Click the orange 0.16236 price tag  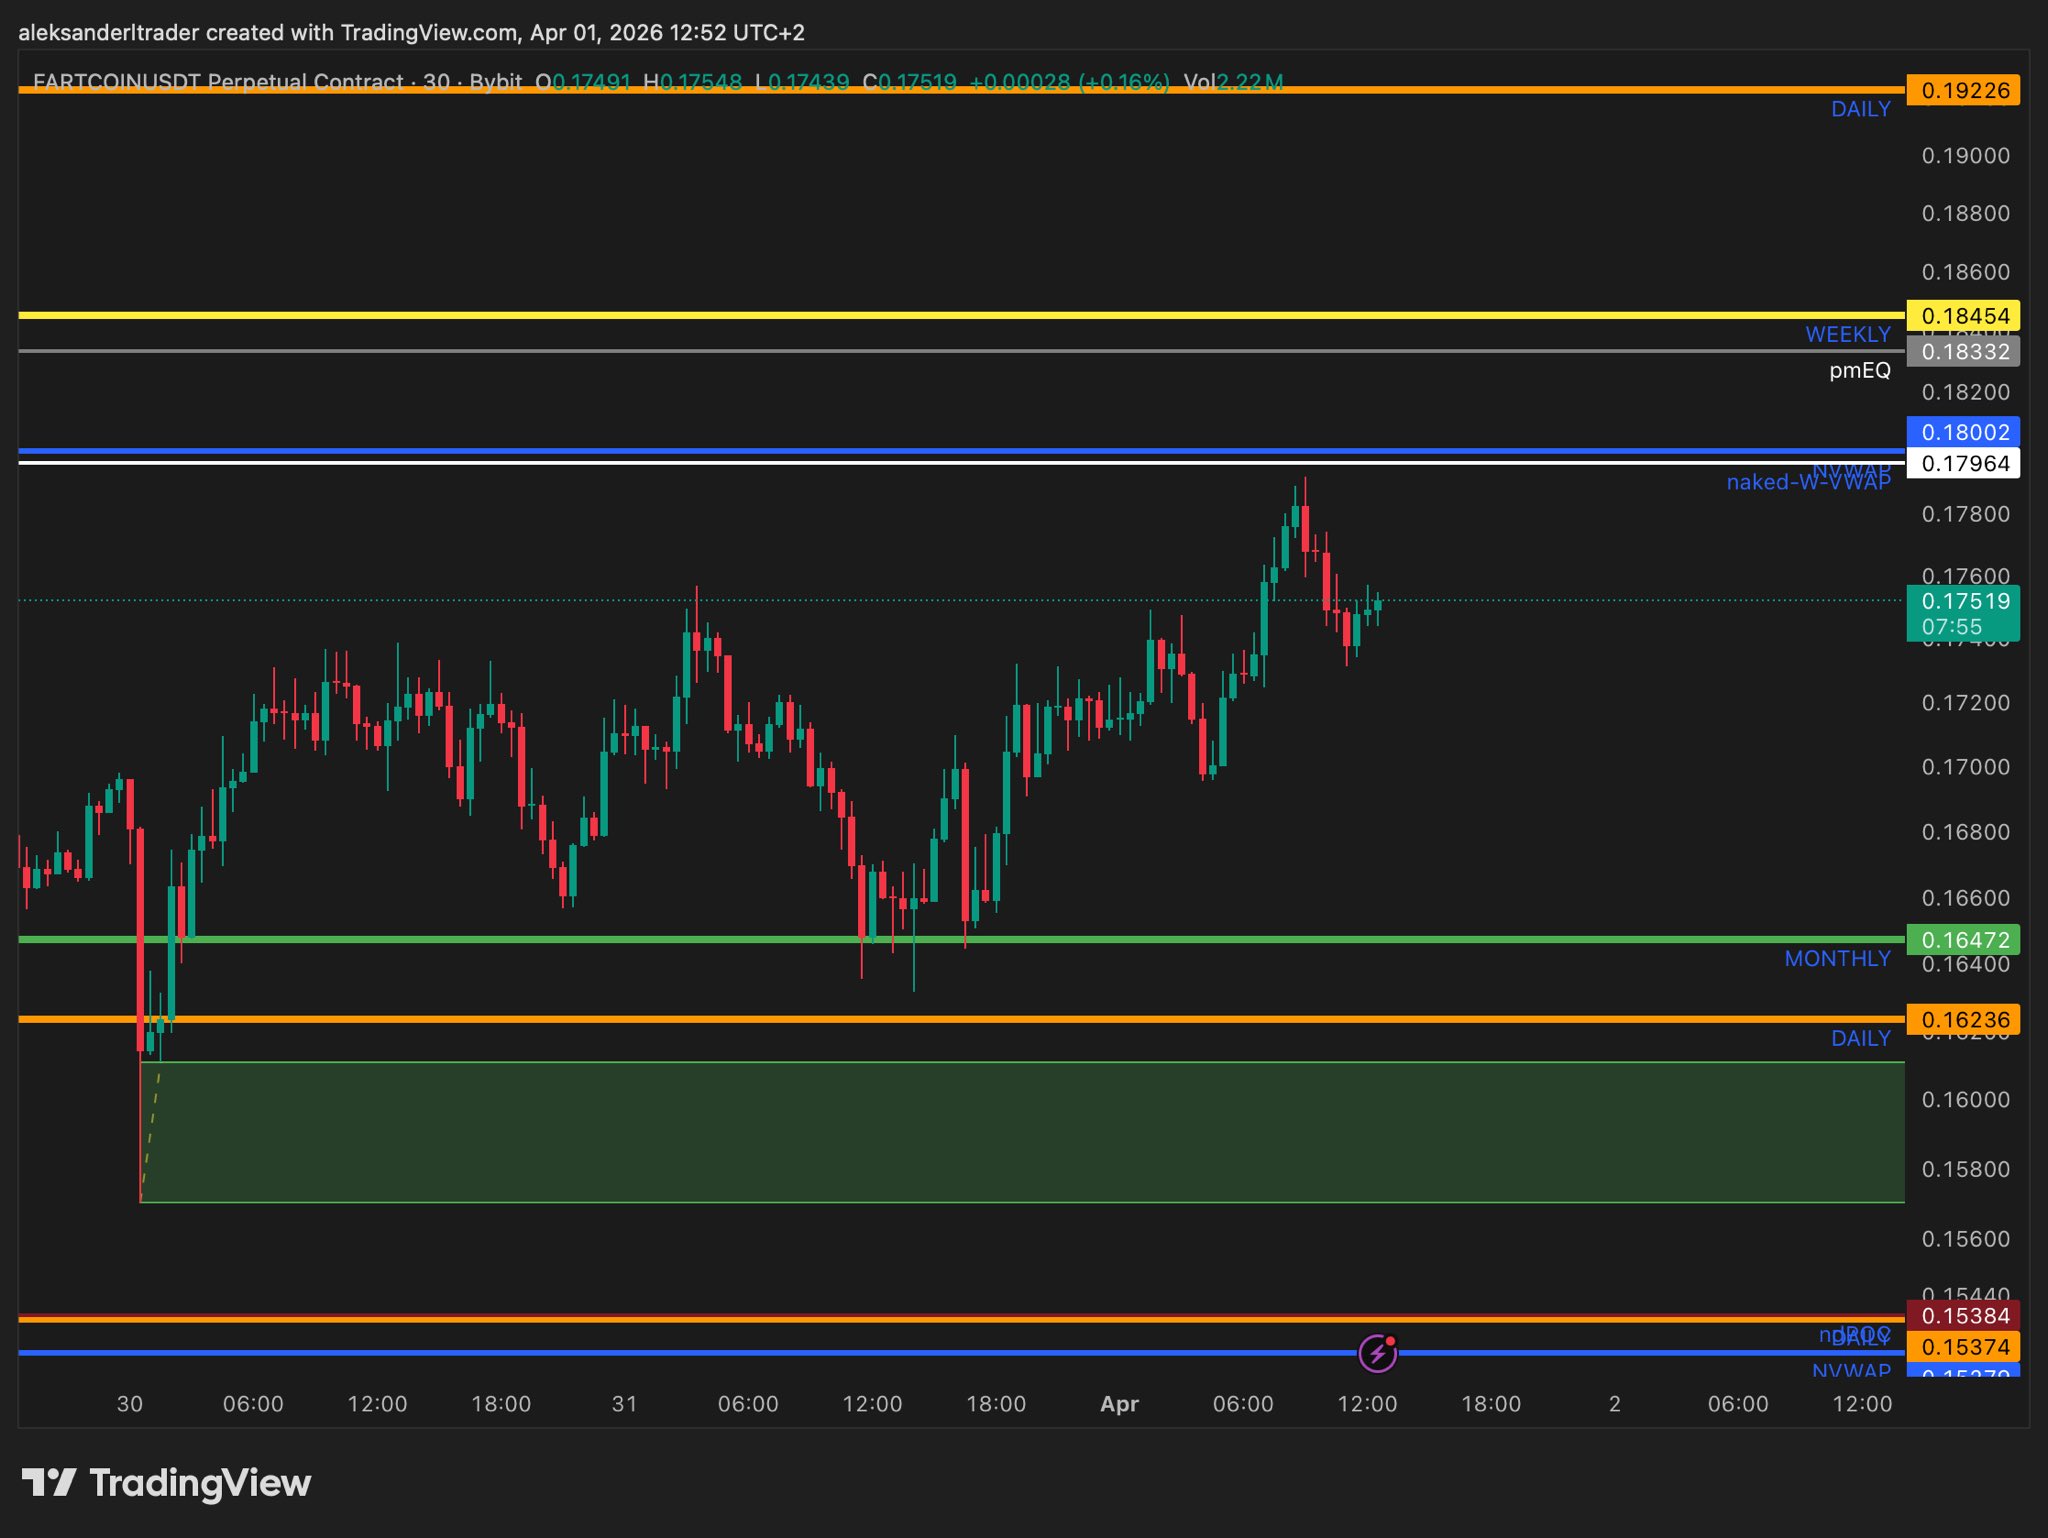pos(1963,1020)
